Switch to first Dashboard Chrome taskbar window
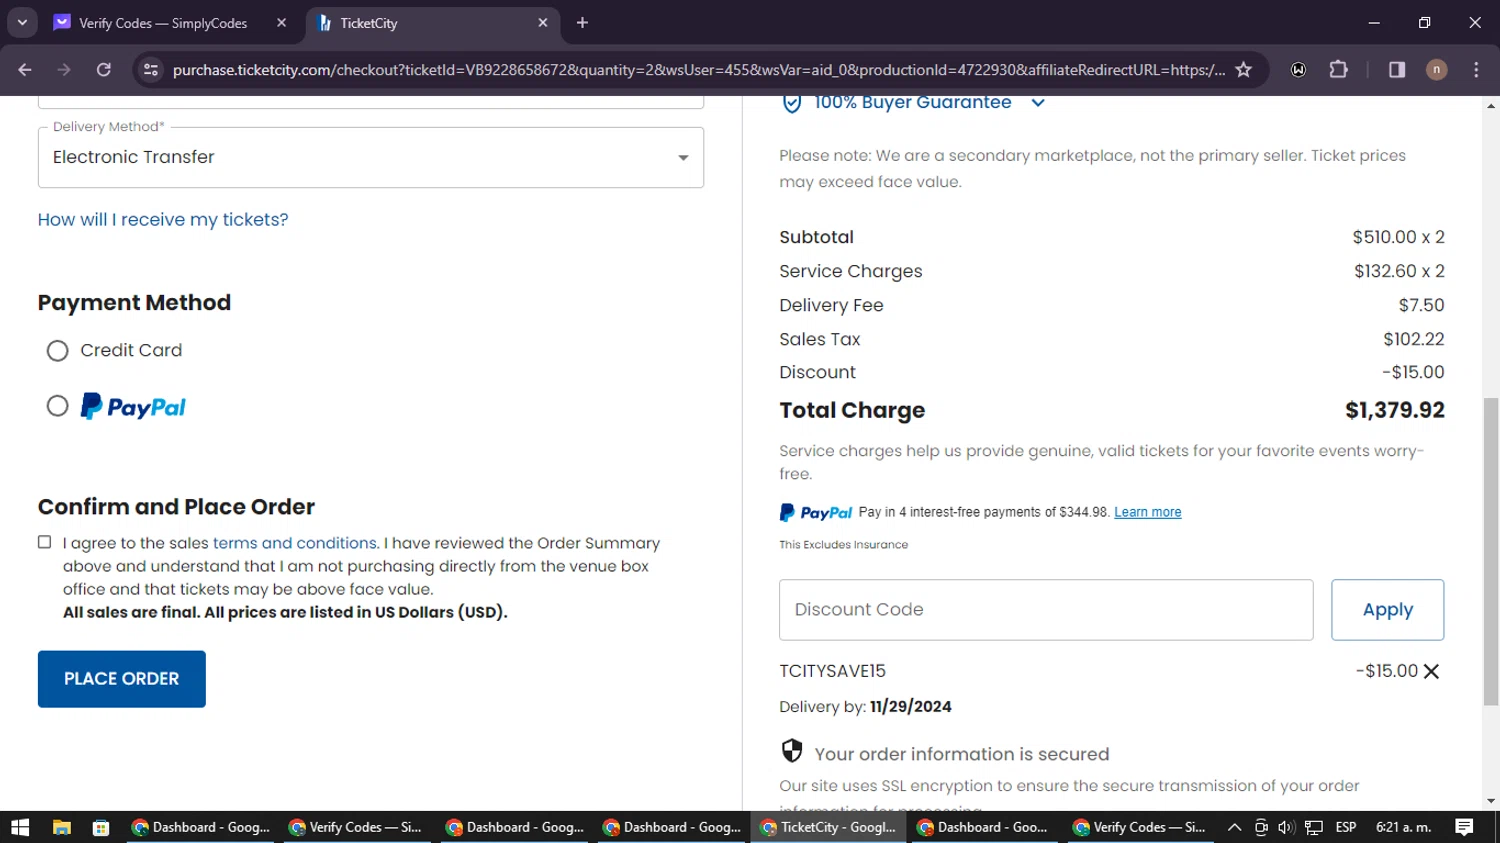The height and width of the screenshot is (843, 1500). [201, 827]
